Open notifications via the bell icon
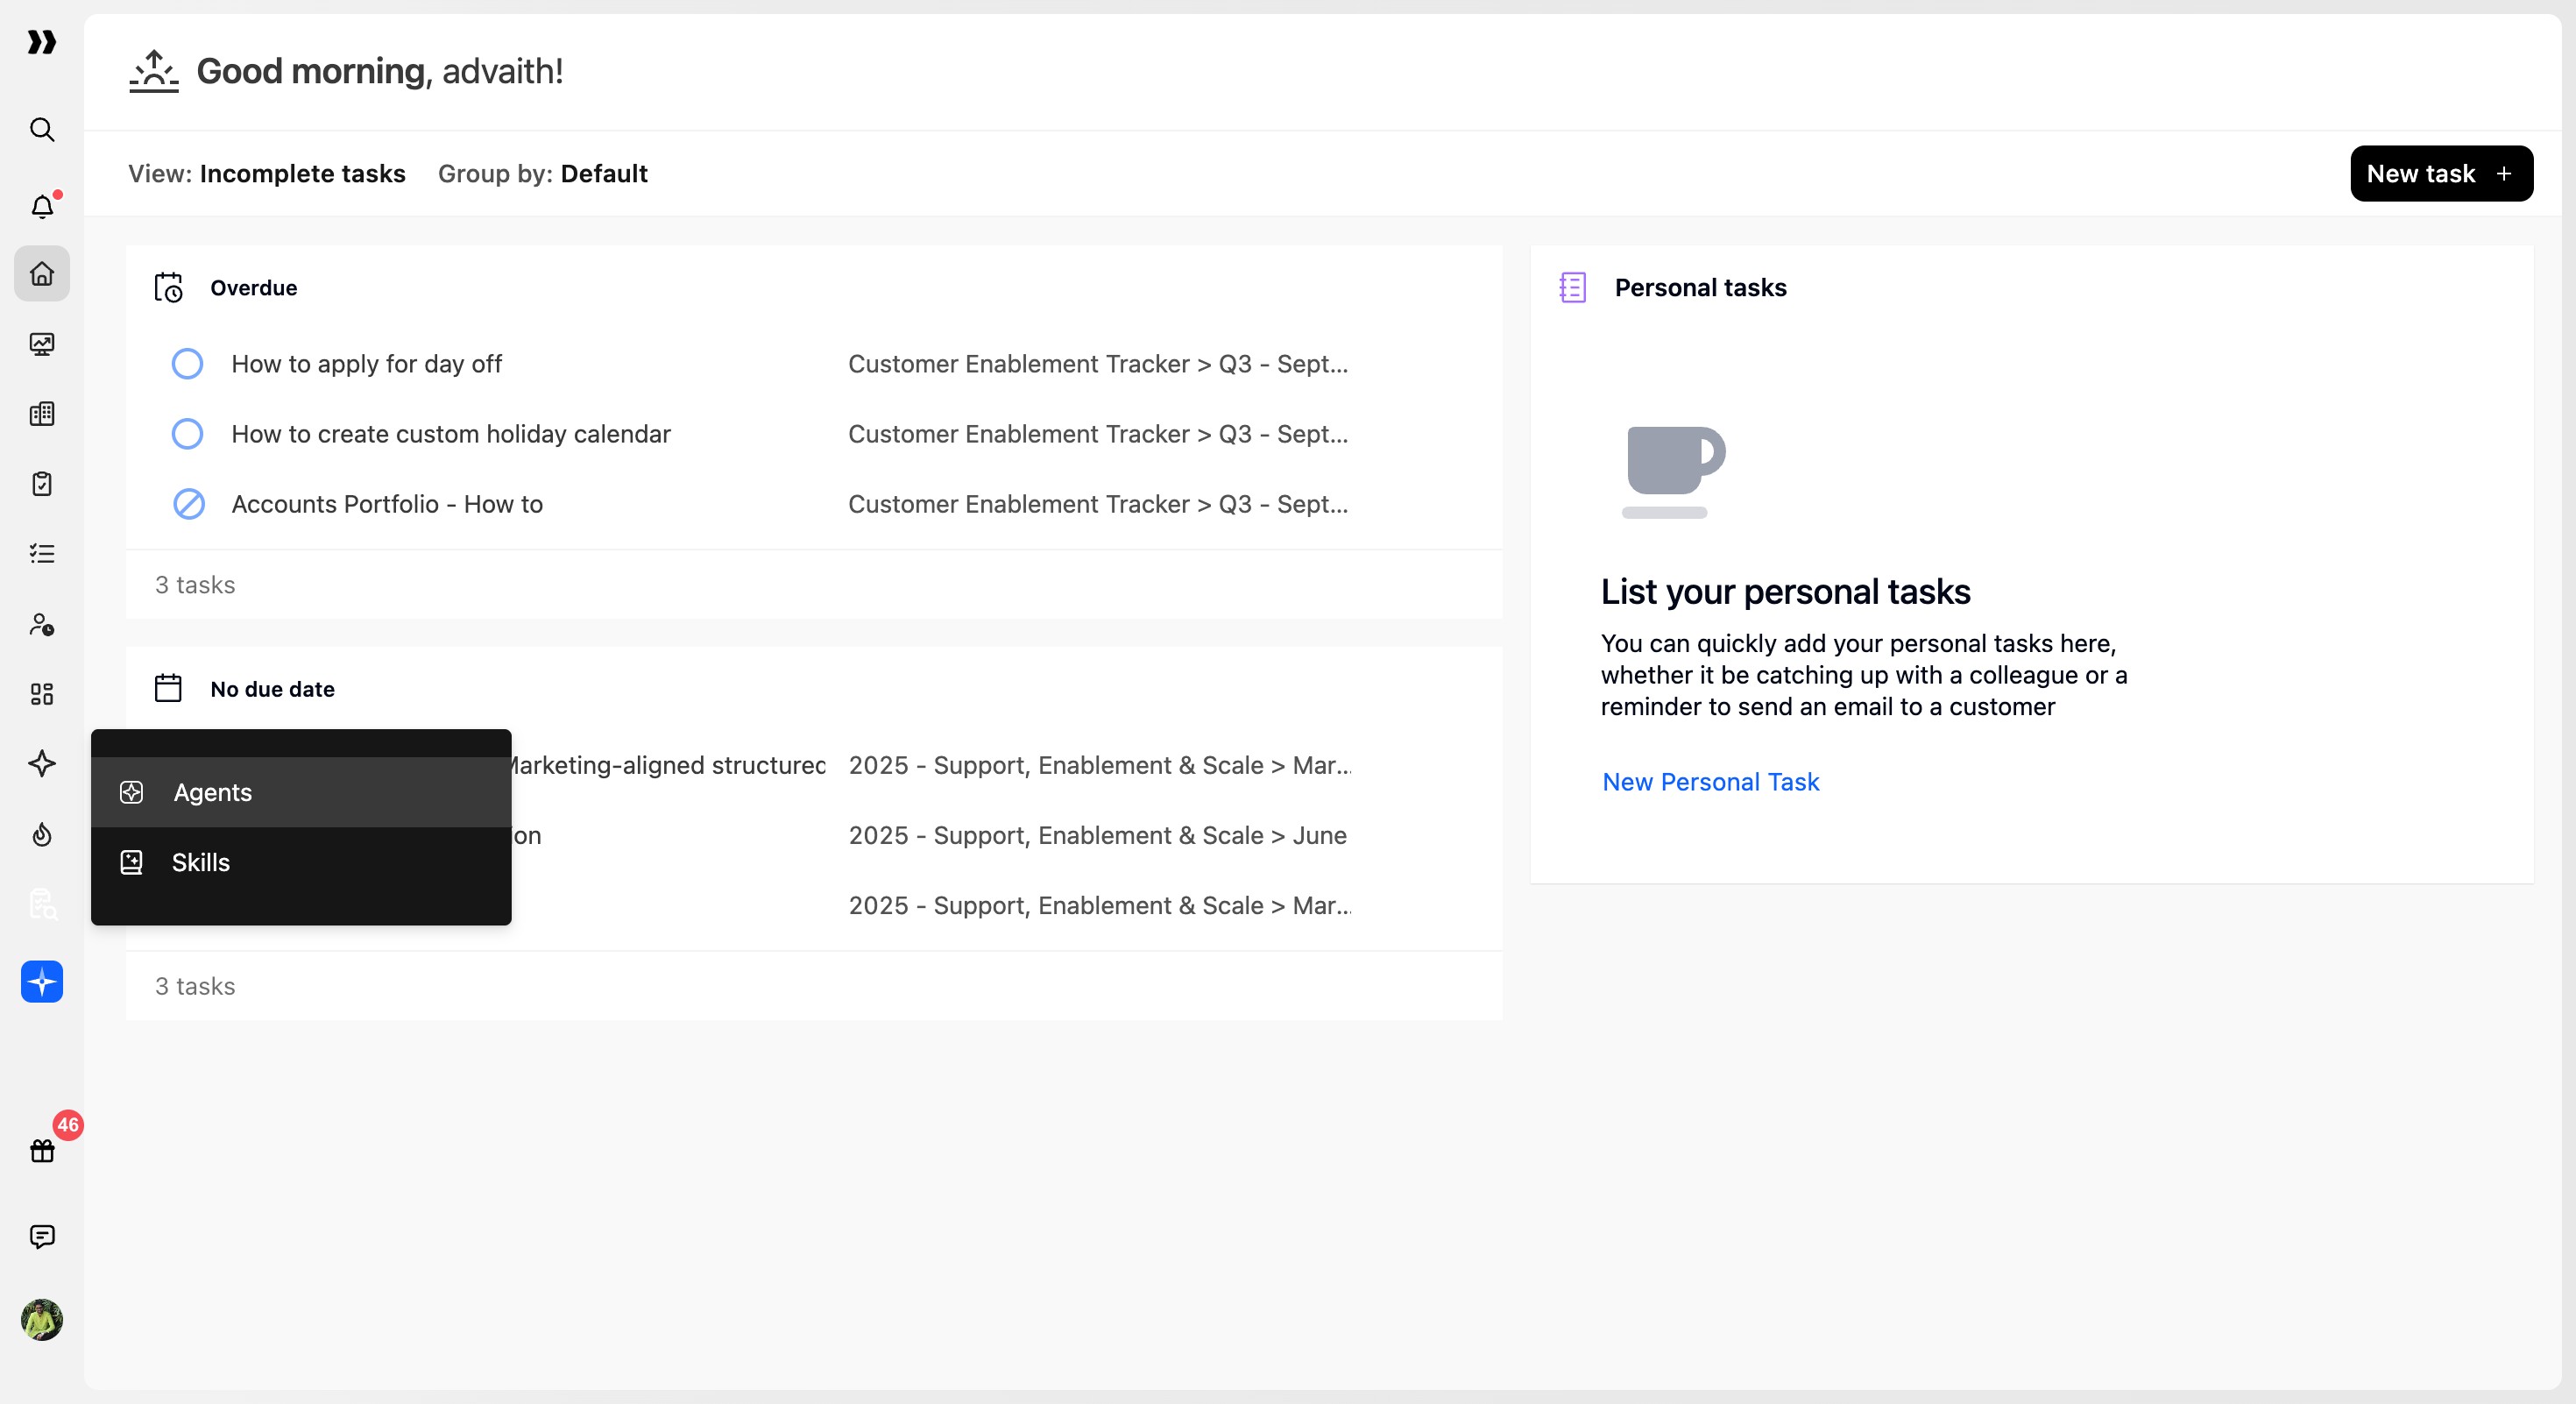The image size is (2576, 1404). point(42,206)
